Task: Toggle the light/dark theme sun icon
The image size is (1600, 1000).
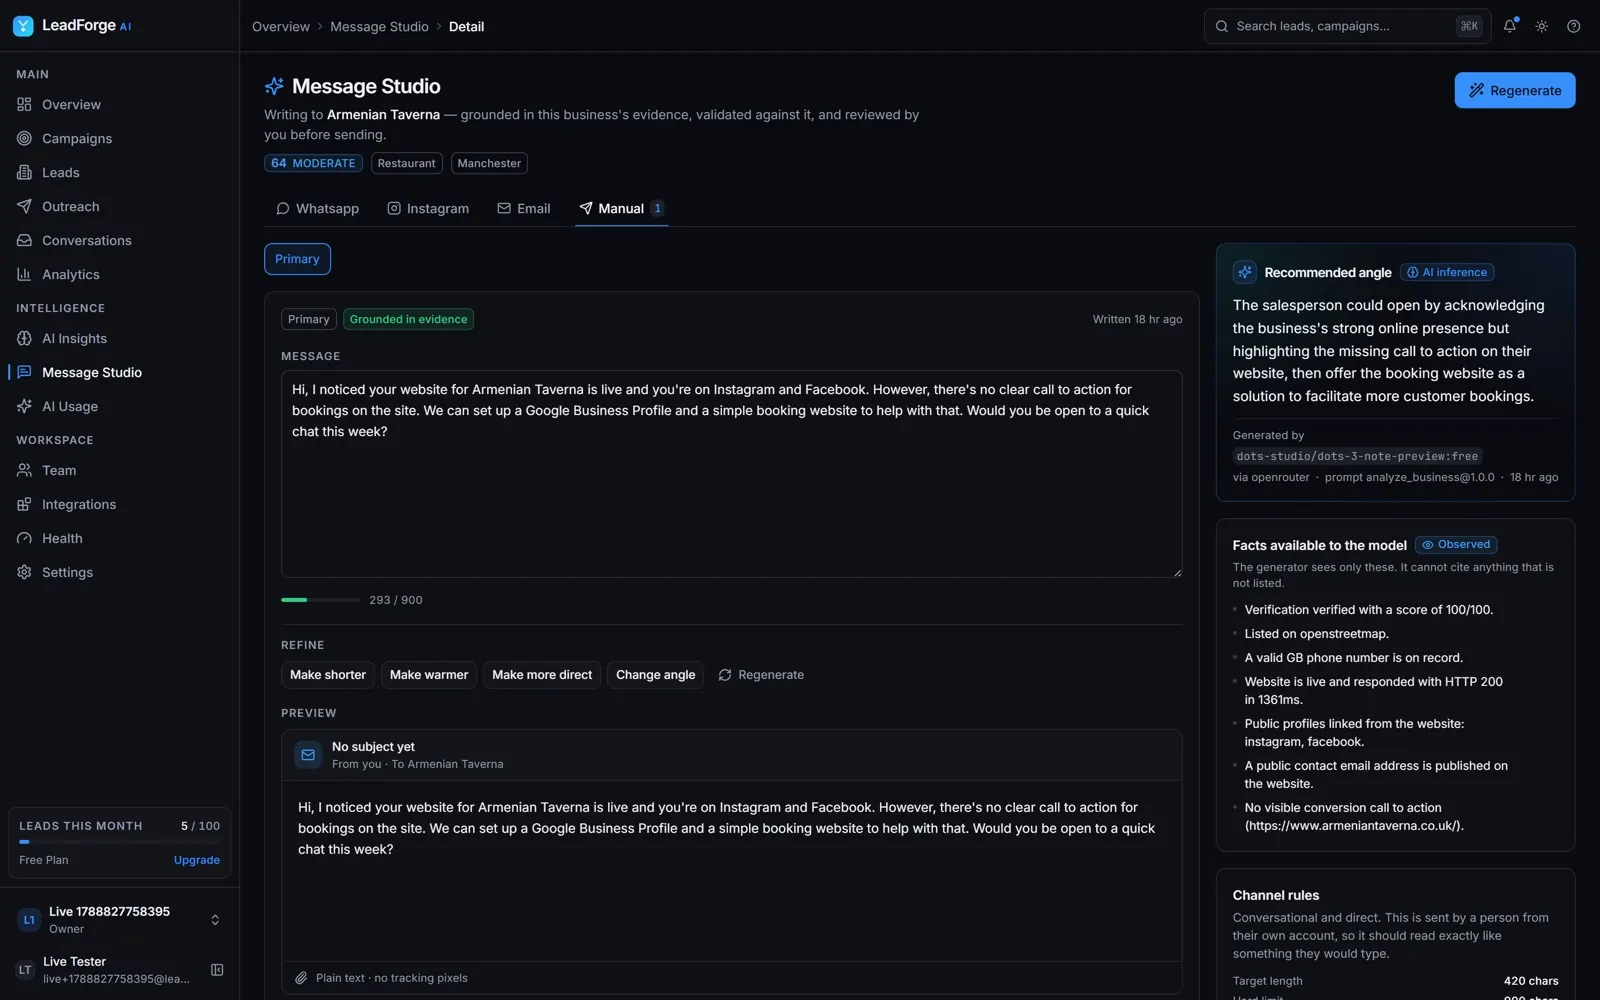Action: (x=1542, y=26)
